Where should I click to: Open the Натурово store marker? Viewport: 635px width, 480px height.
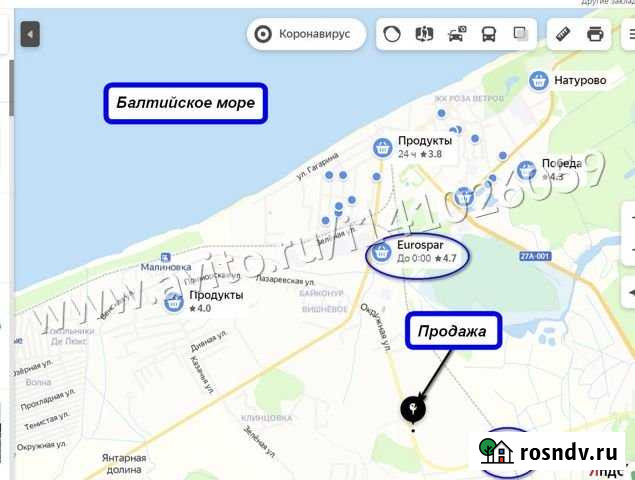(x=539, y=81)
